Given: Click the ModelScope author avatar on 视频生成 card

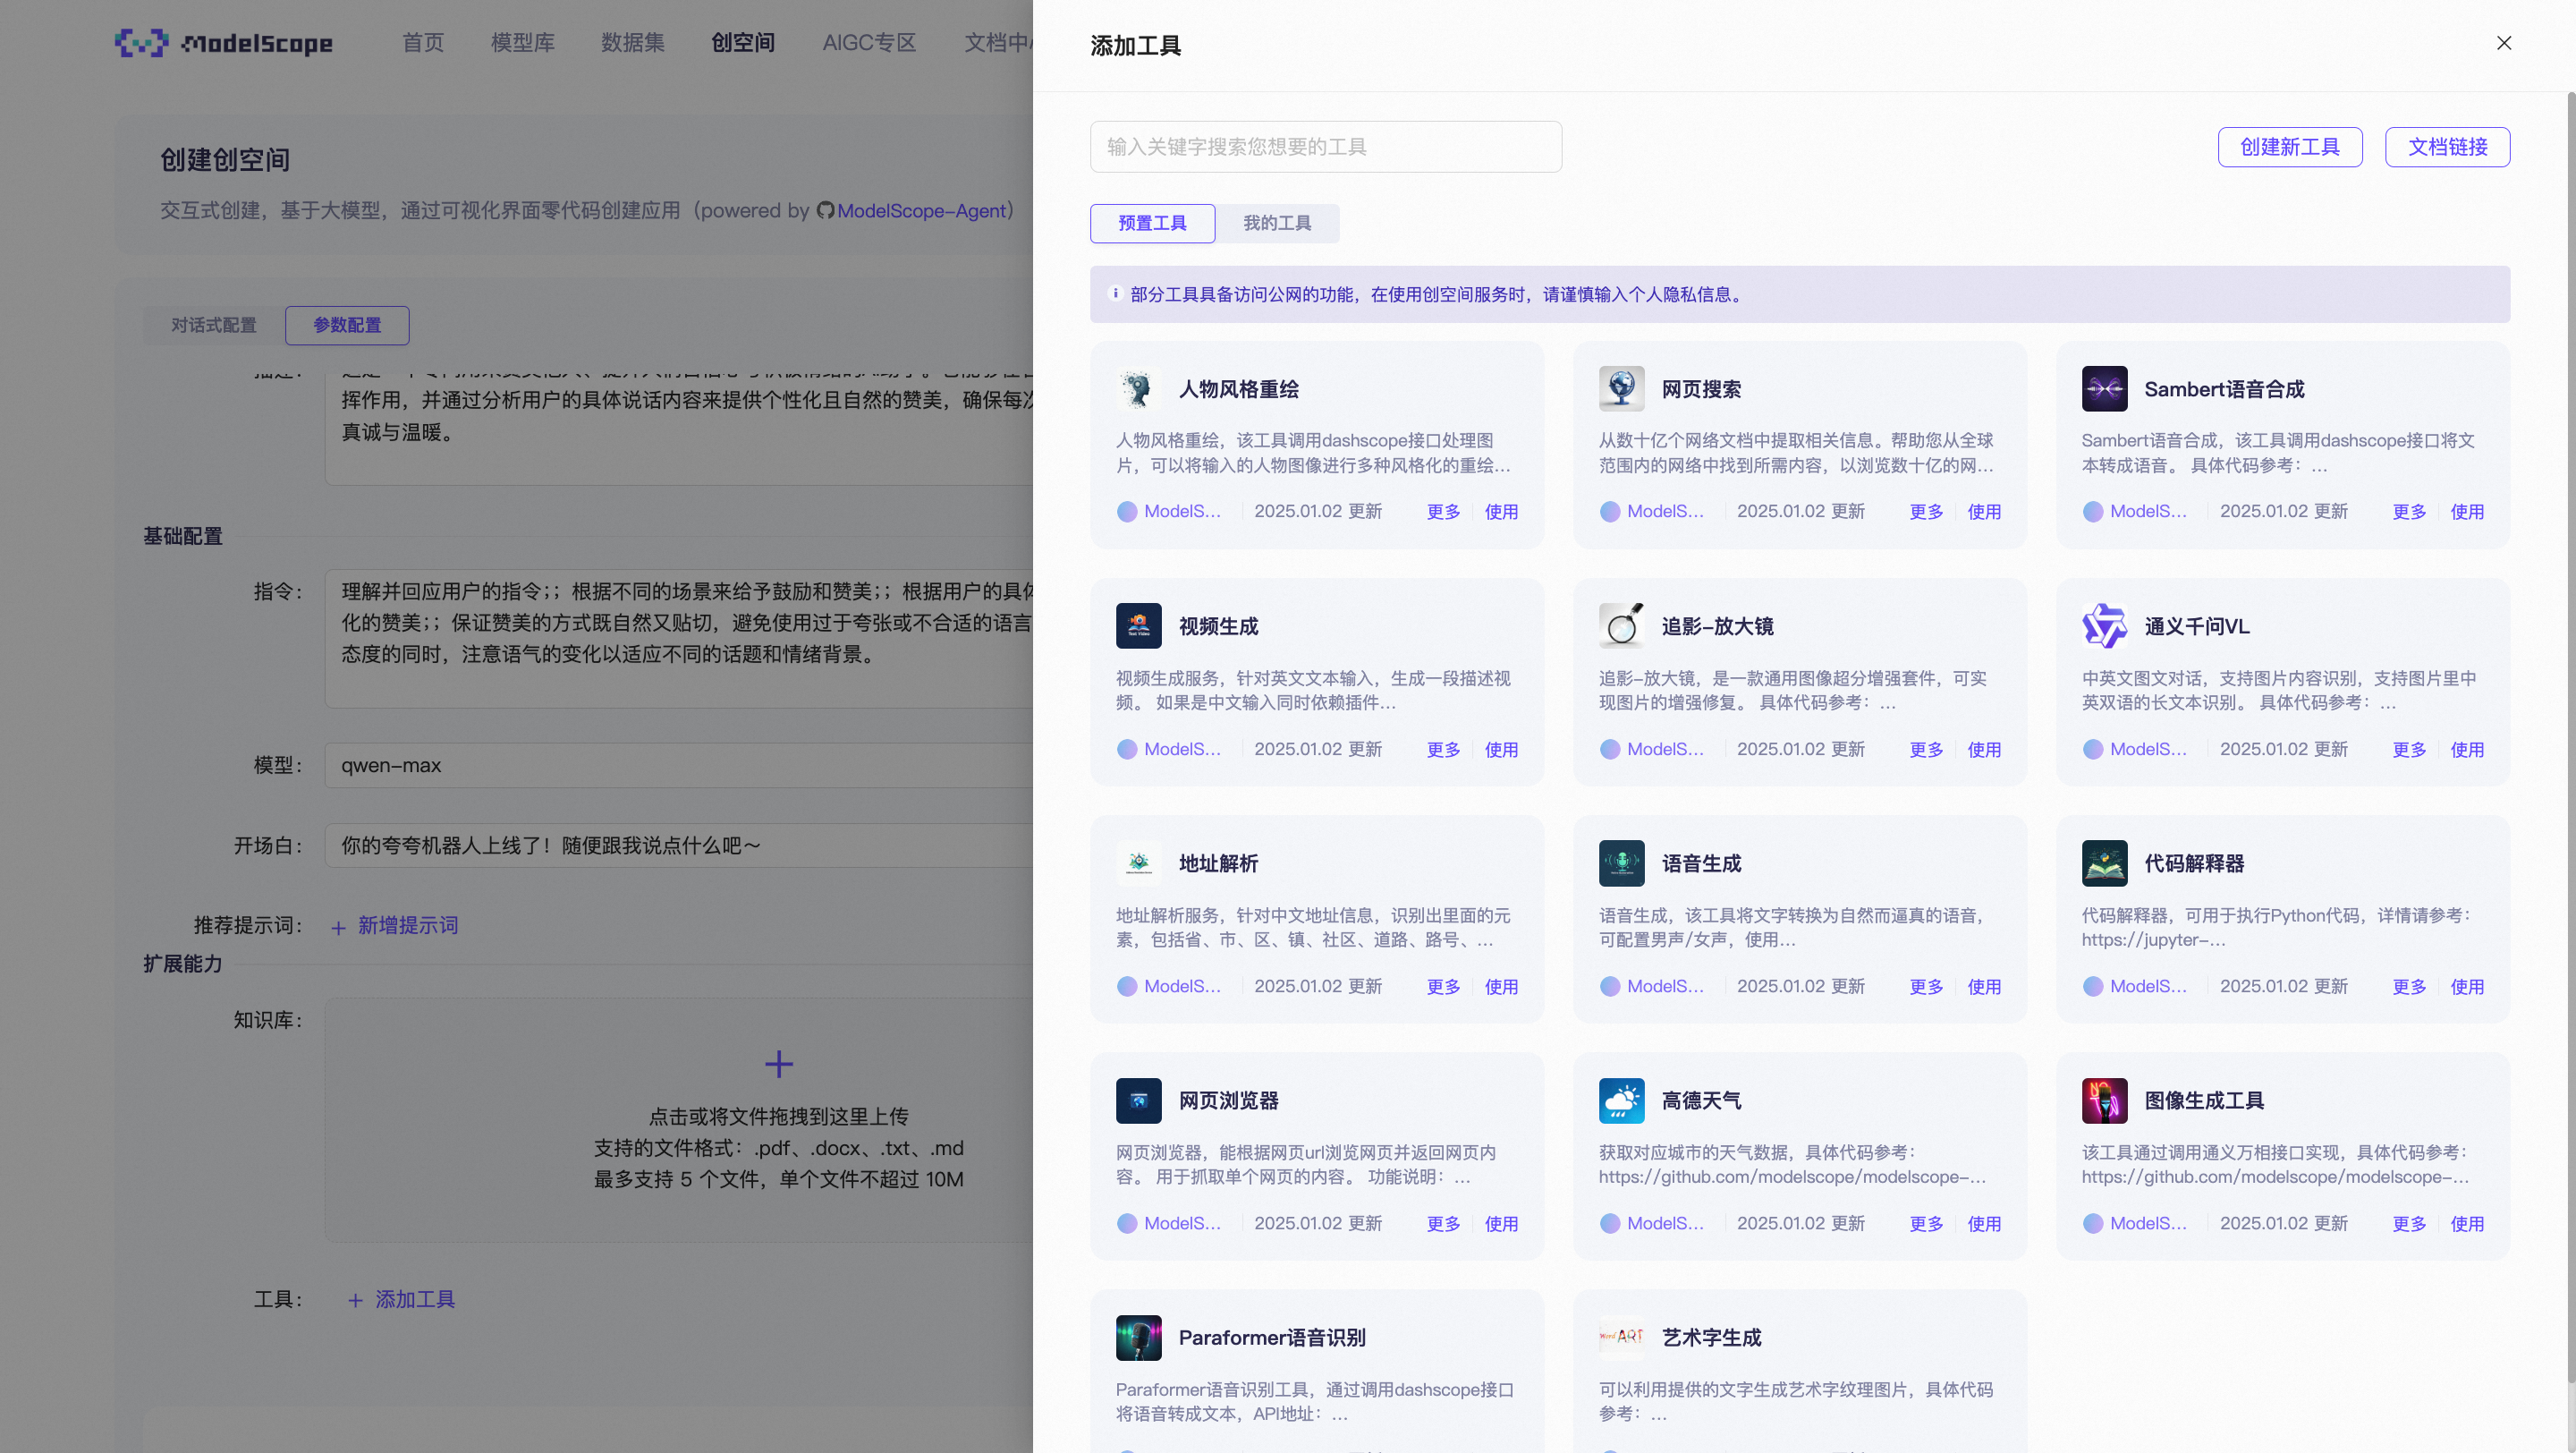Looking at the screenshot, I should 1127,749.
